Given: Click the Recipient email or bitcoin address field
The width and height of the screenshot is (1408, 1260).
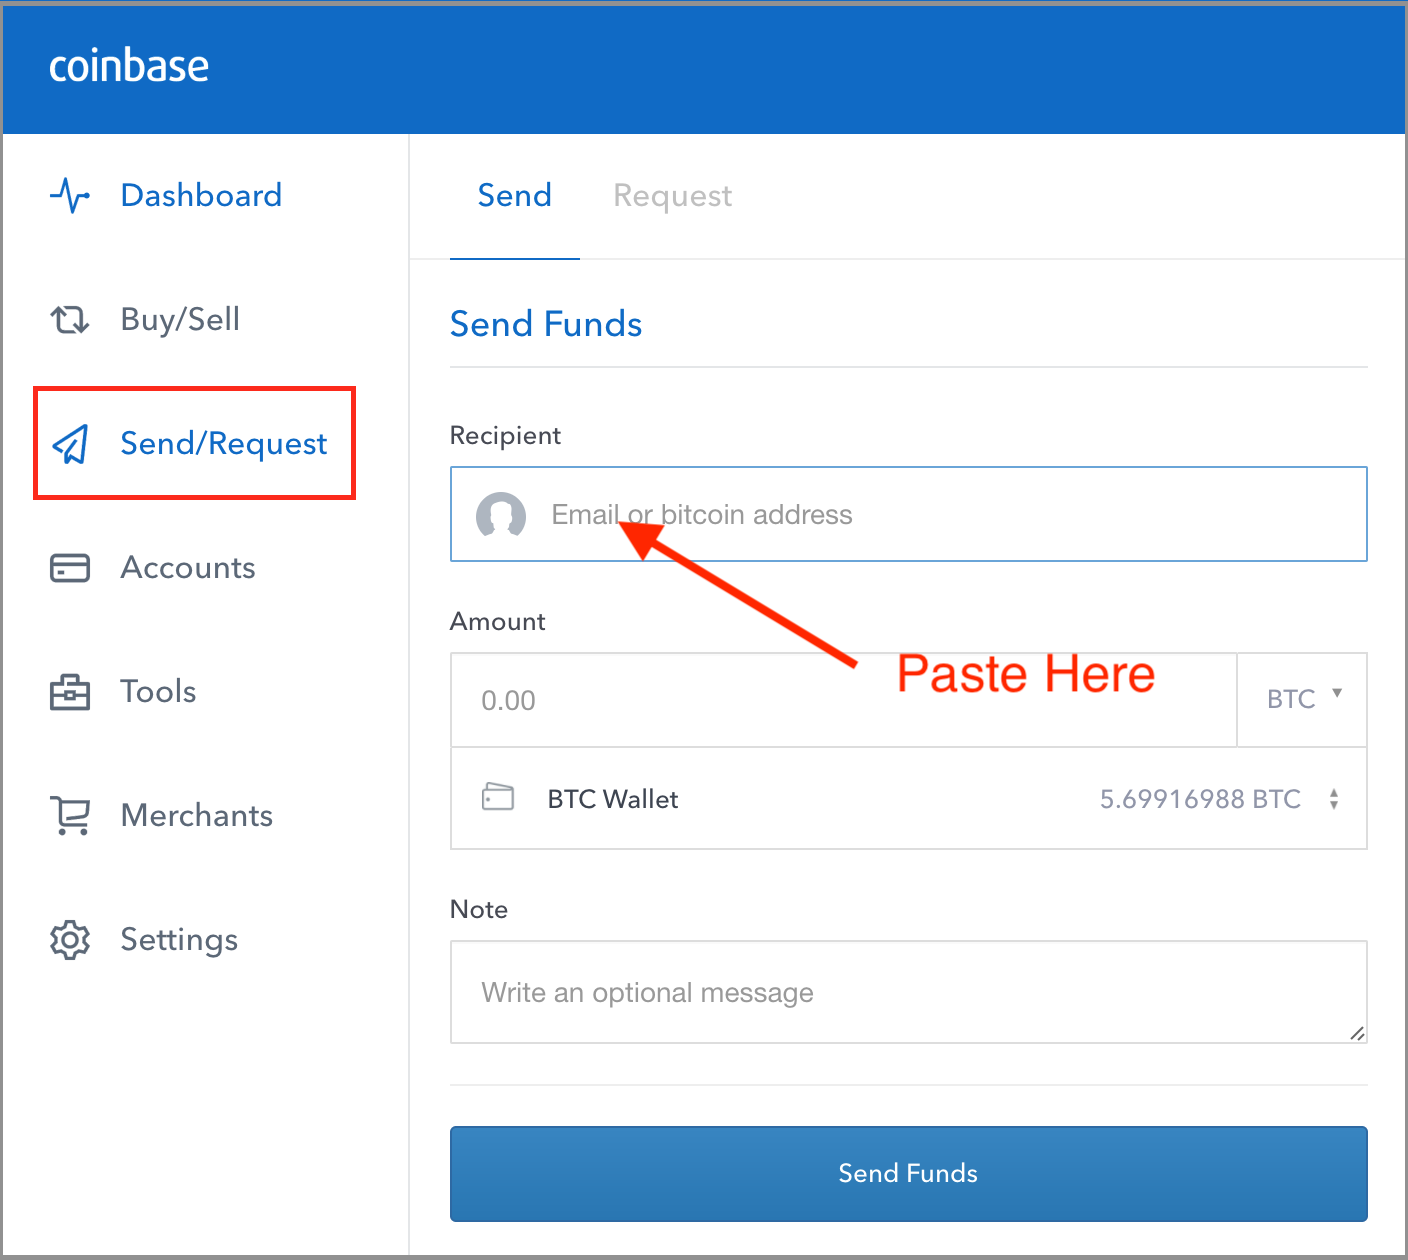Looking at the screenshot, I should (909, 514).
